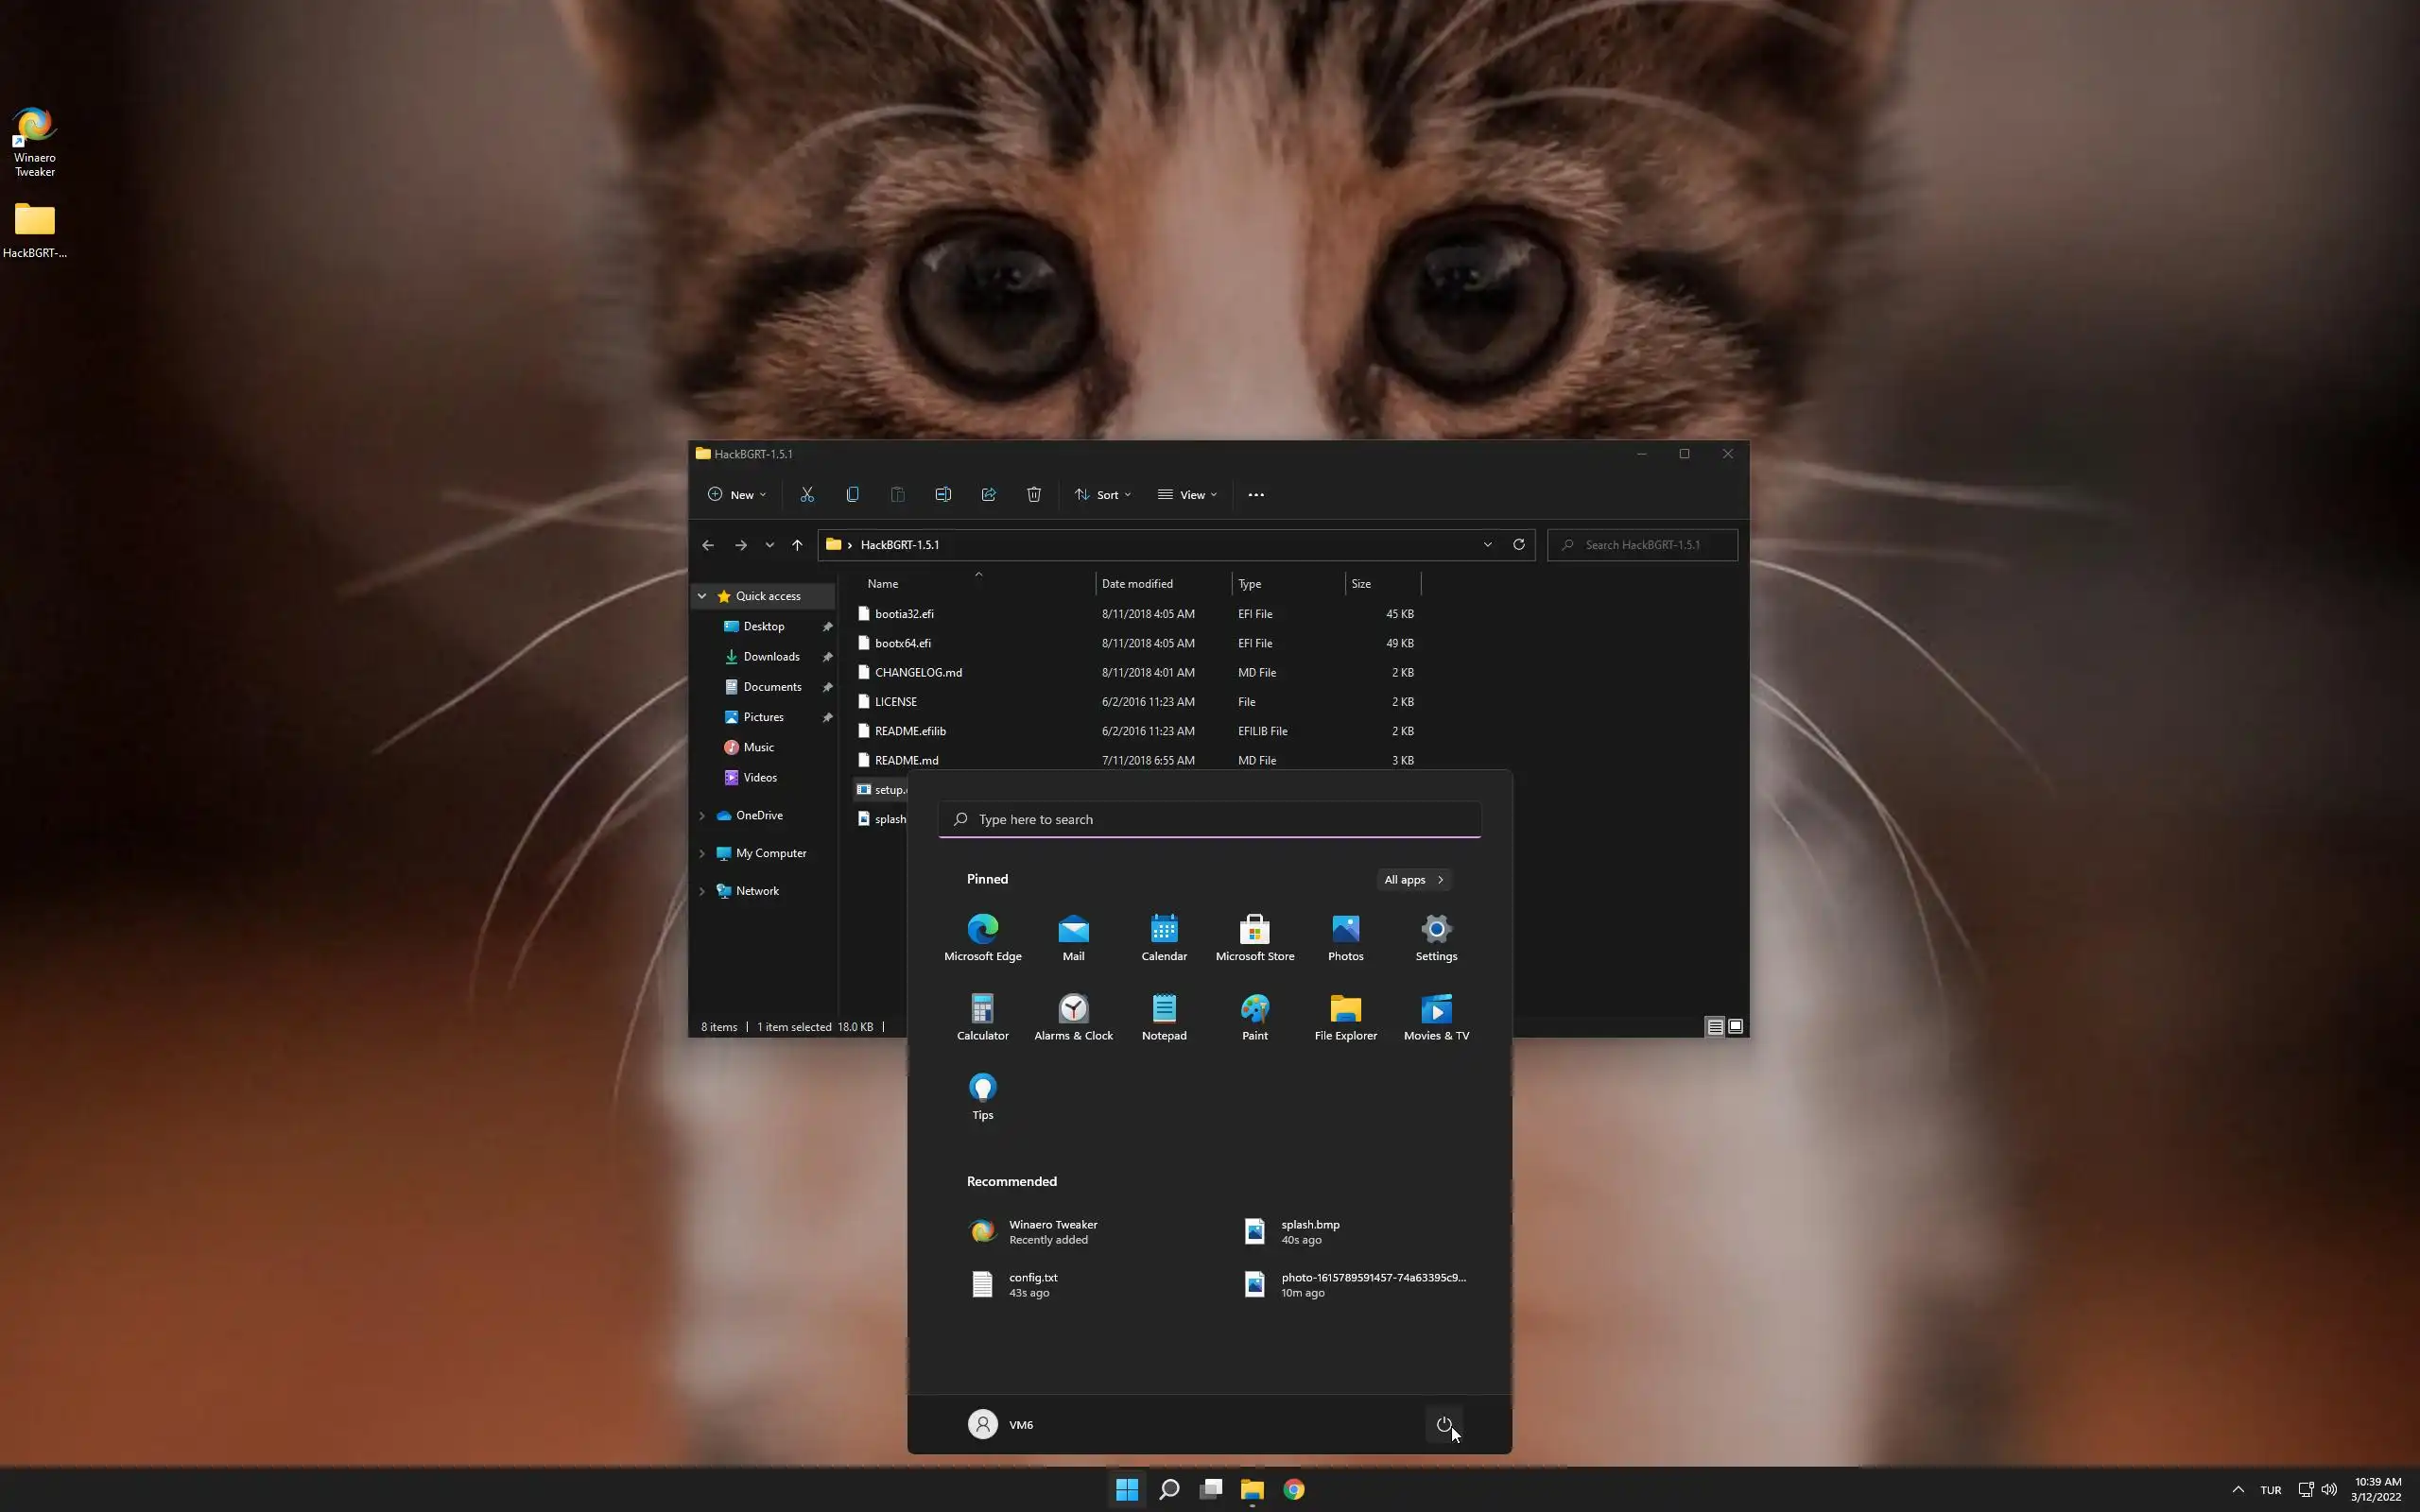Open the Sort dropdown menu
The height and width of the screenshot is (1512, 2420).
tap(1102, 494)
